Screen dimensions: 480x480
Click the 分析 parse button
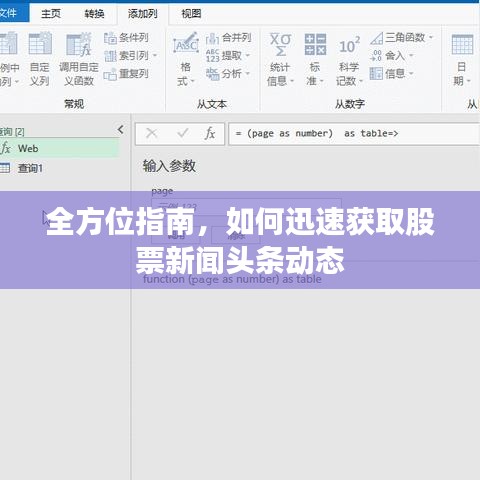224,74
